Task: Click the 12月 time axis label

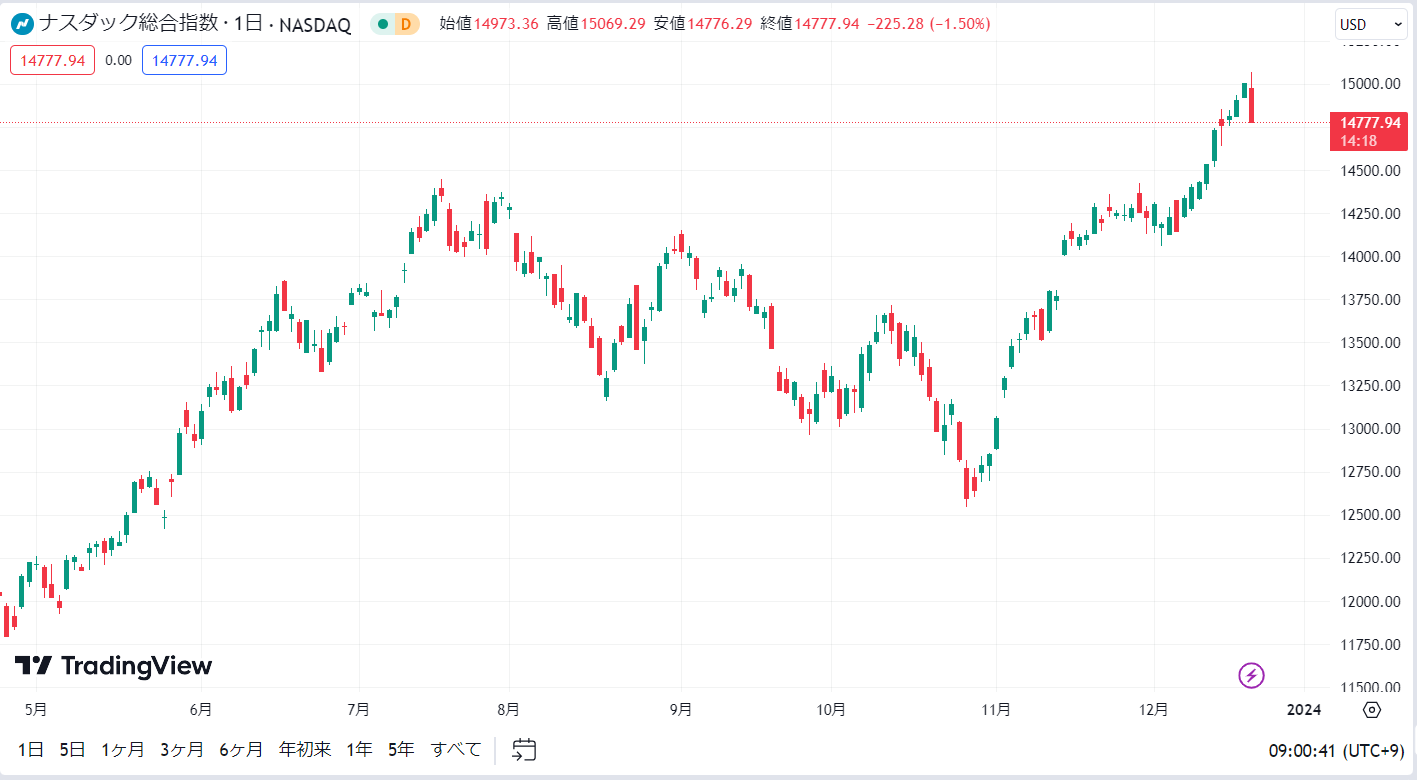Action: tap(1154, 710)
